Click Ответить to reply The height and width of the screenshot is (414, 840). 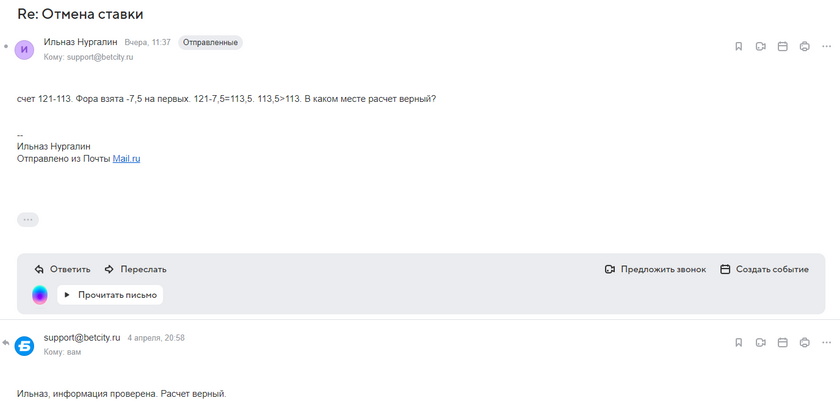click(x=62, y=269)
